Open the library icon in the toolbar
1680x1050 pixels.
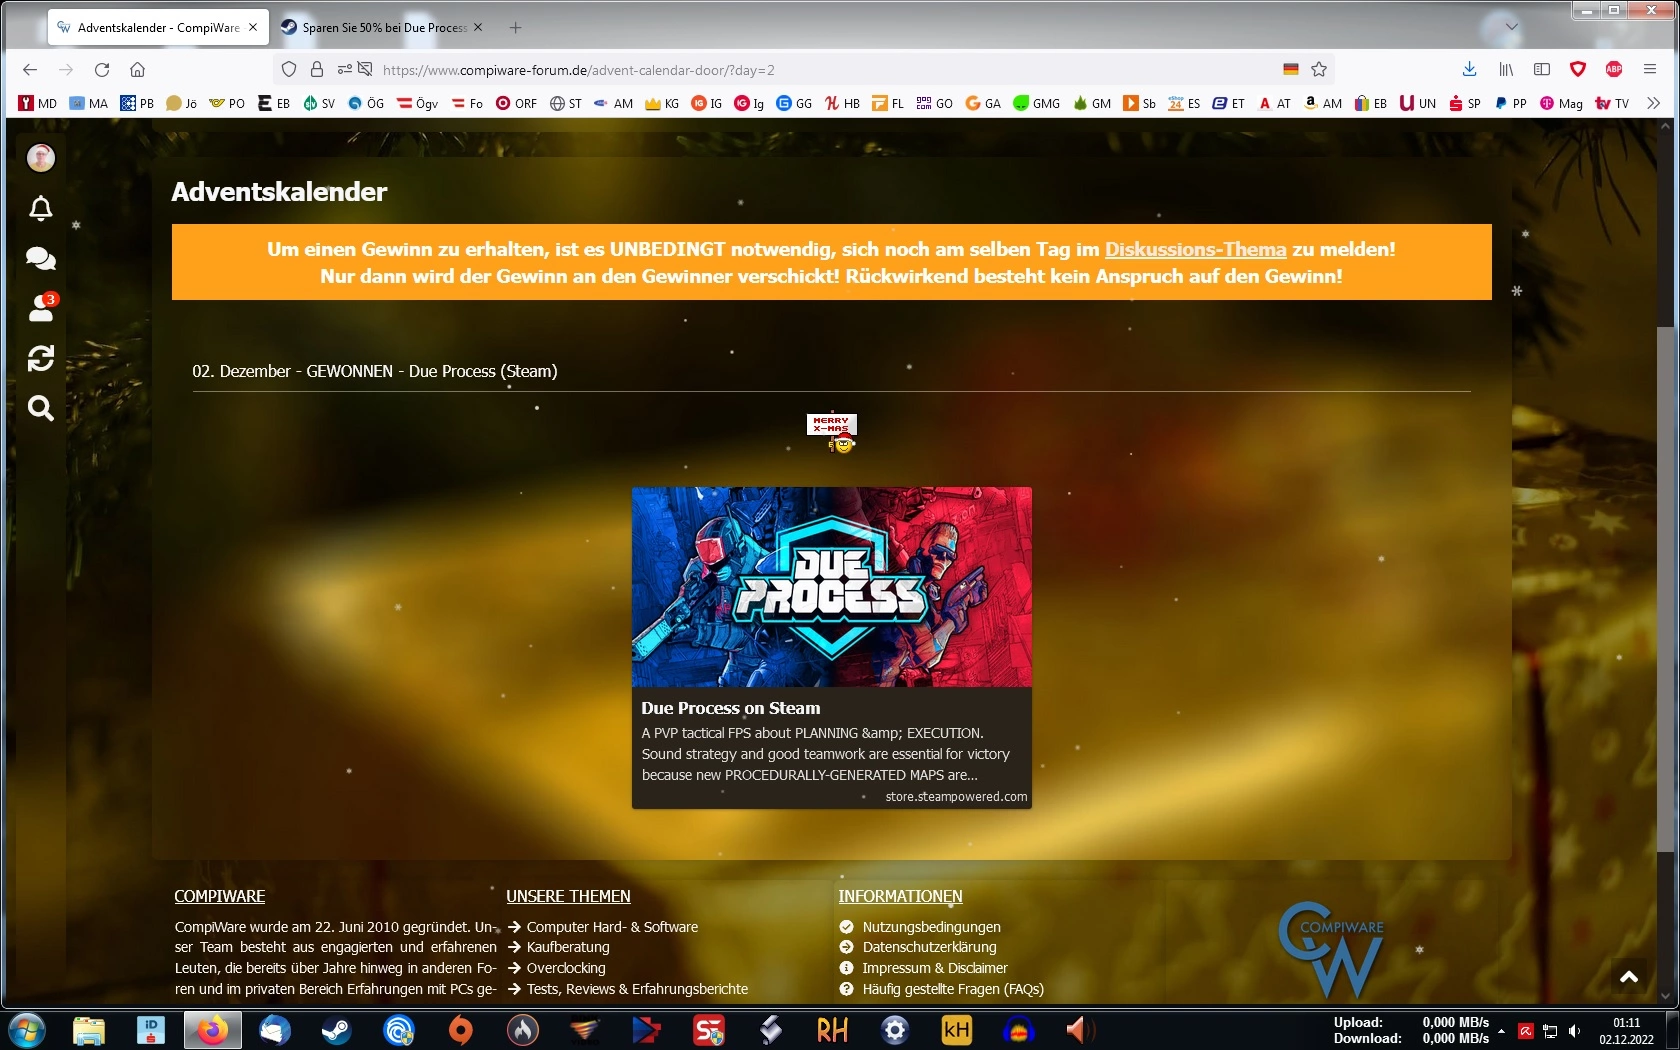click(1506, 69)
